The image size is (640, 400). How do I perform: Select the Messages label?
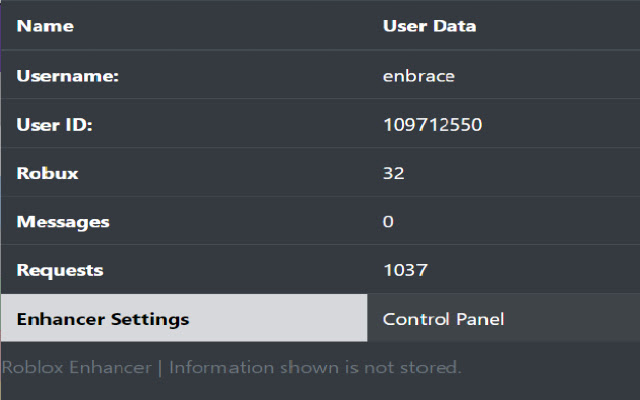(63, 221)
